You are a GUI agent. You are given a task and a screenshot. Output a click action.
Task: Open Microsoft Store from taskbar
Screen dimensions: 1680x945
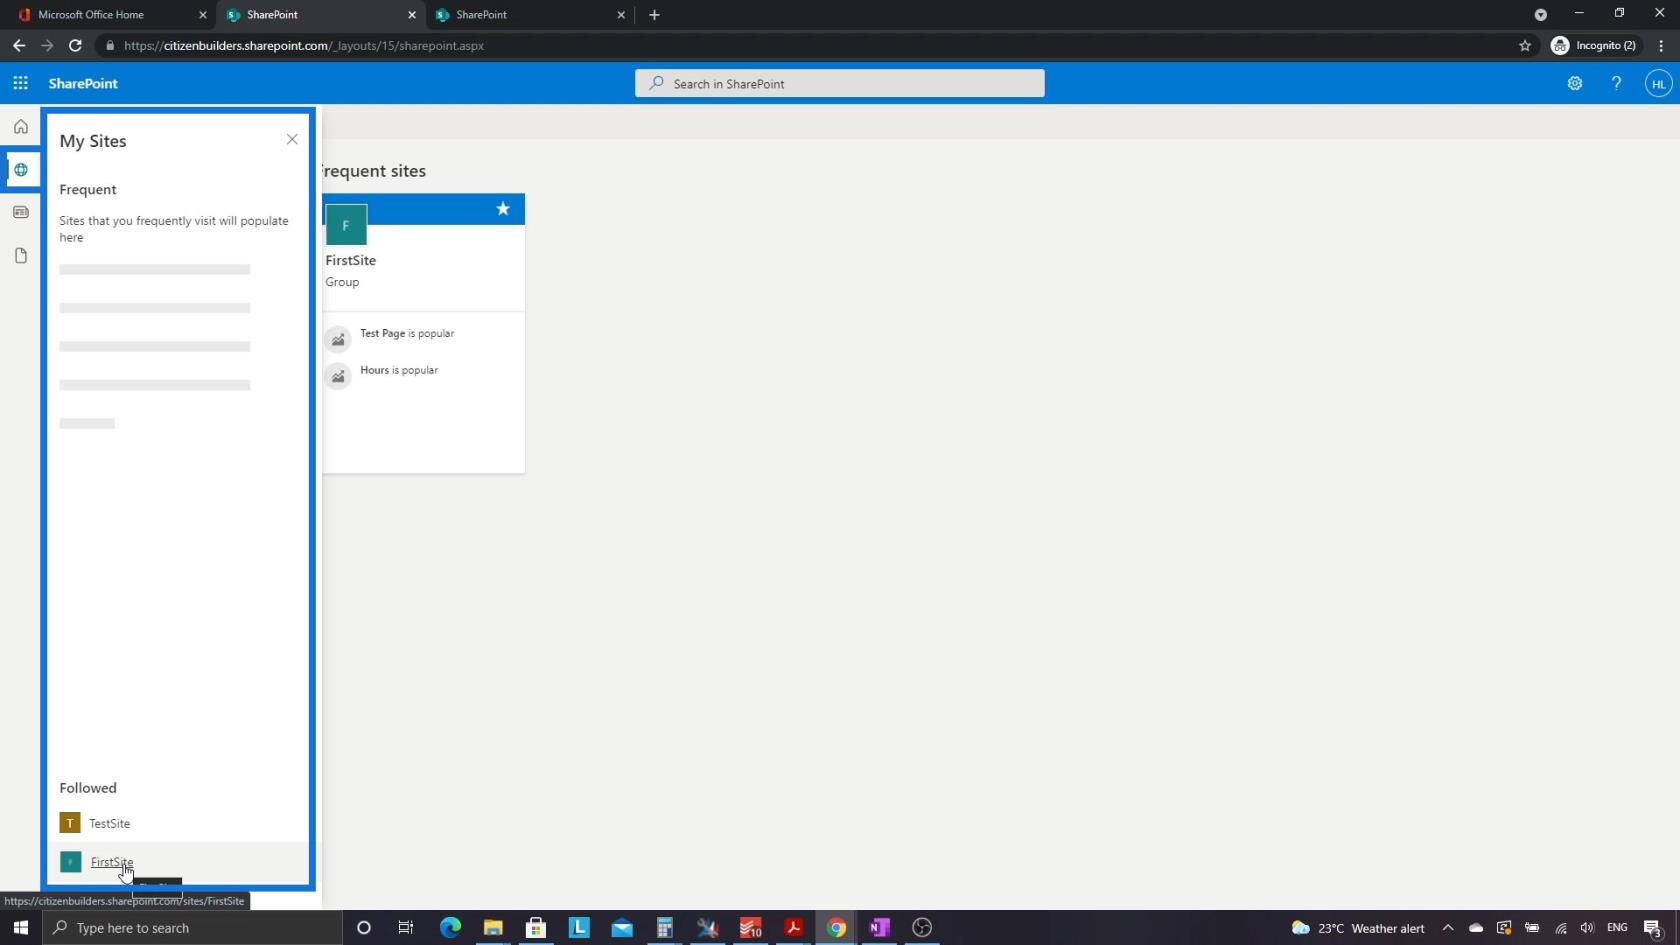(536, 928)
